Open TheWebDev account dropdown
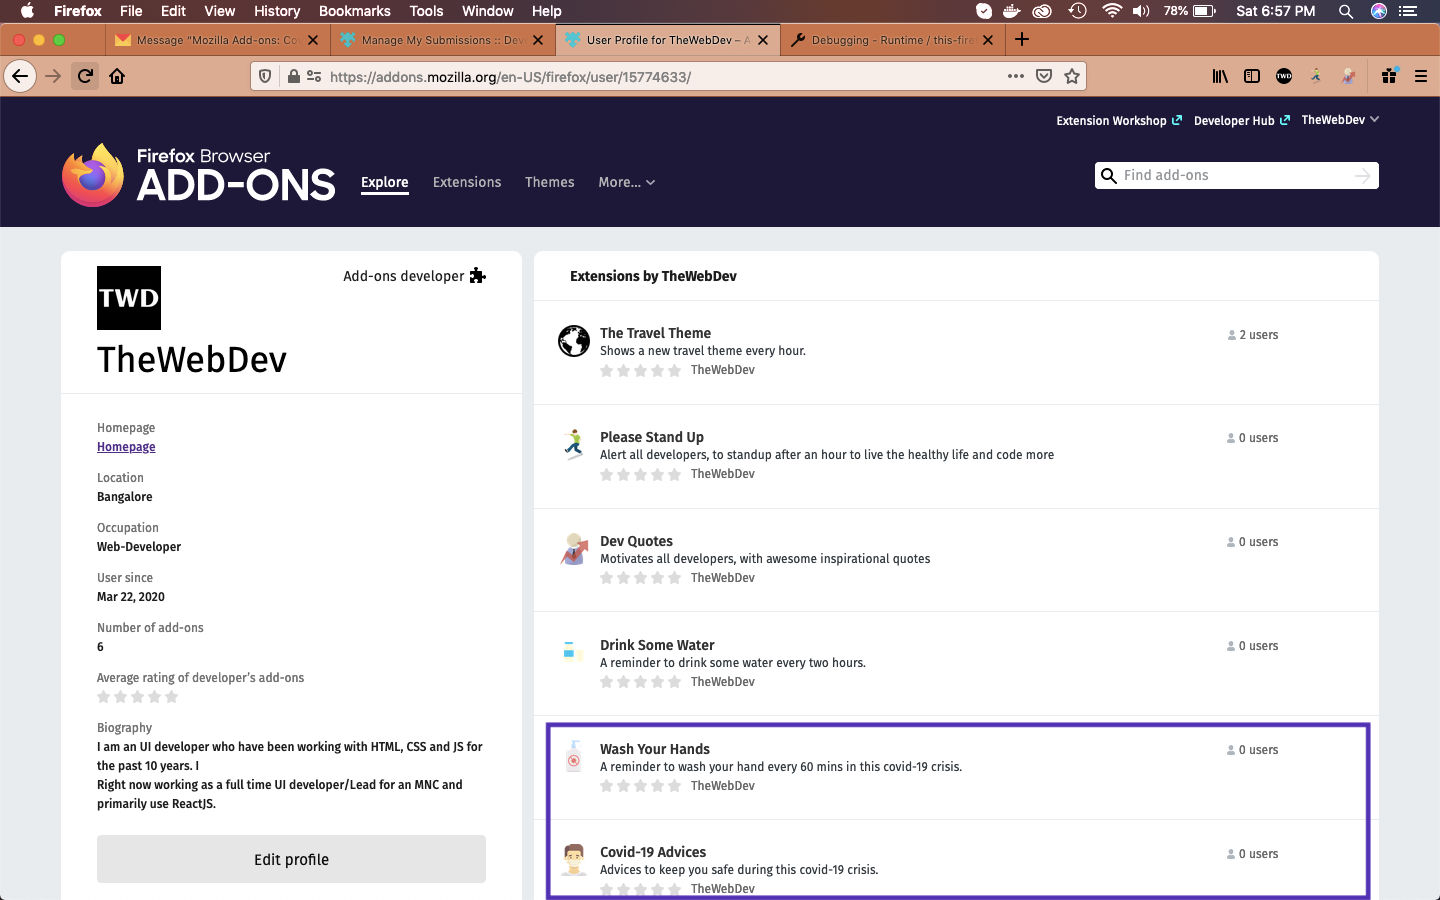Screen dimensions: 1440x900 point(1340,120)
